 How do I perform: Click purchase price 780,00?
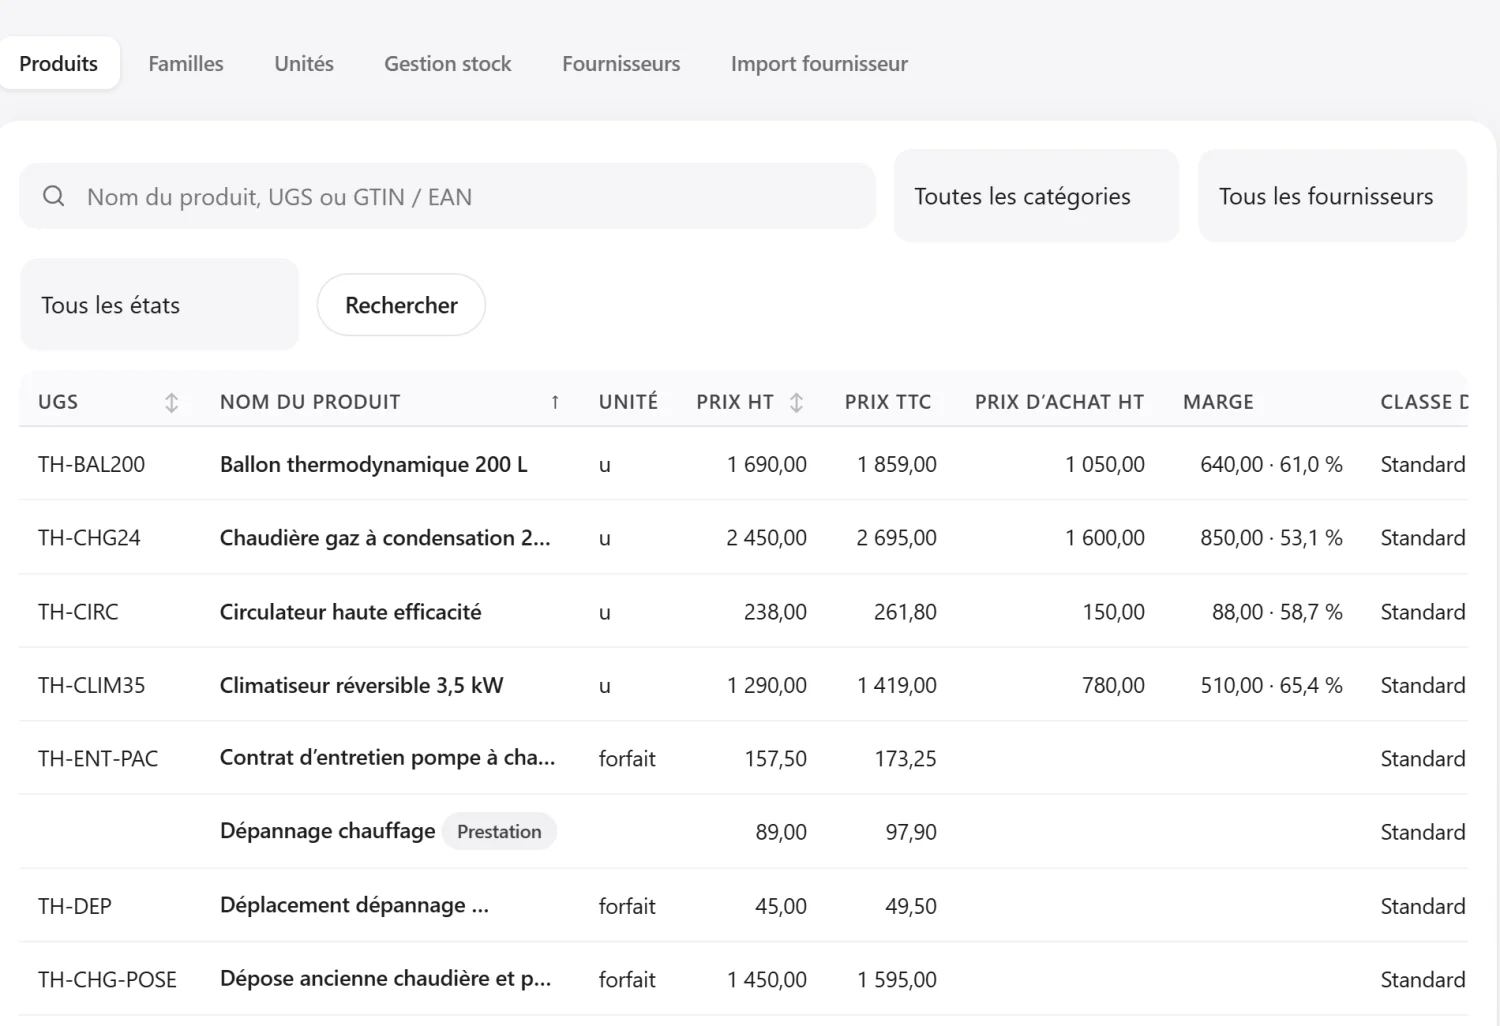pos(1113,685)
